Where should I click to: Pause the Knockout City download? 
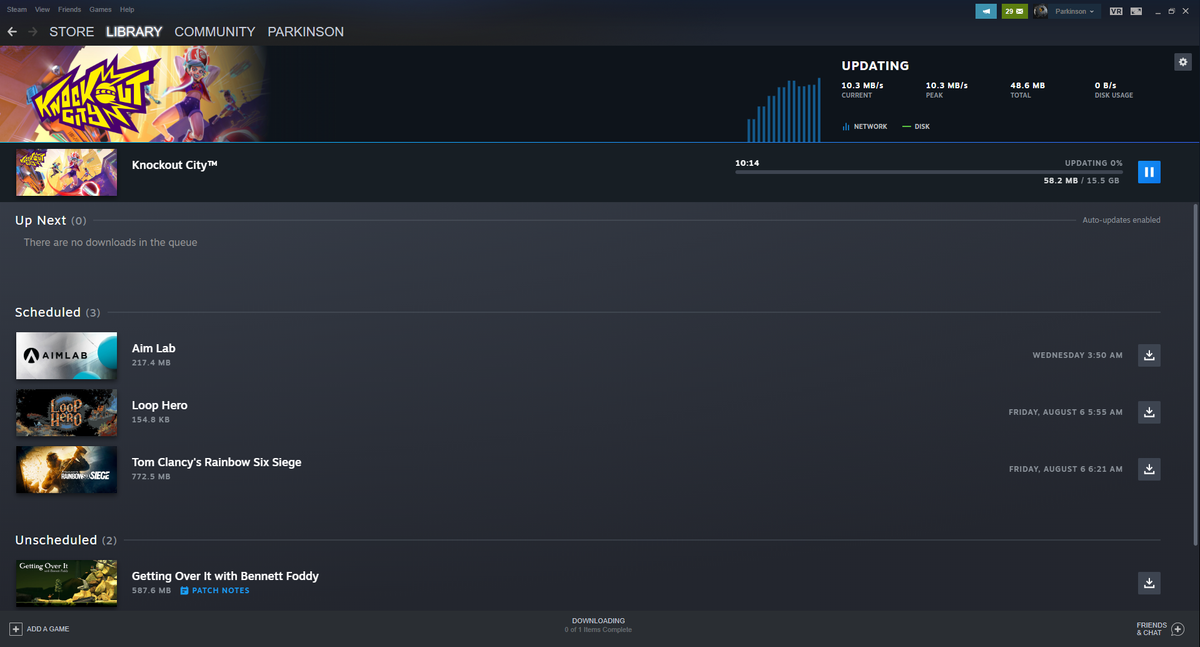pyautogui.click(x=1149, y=171)
